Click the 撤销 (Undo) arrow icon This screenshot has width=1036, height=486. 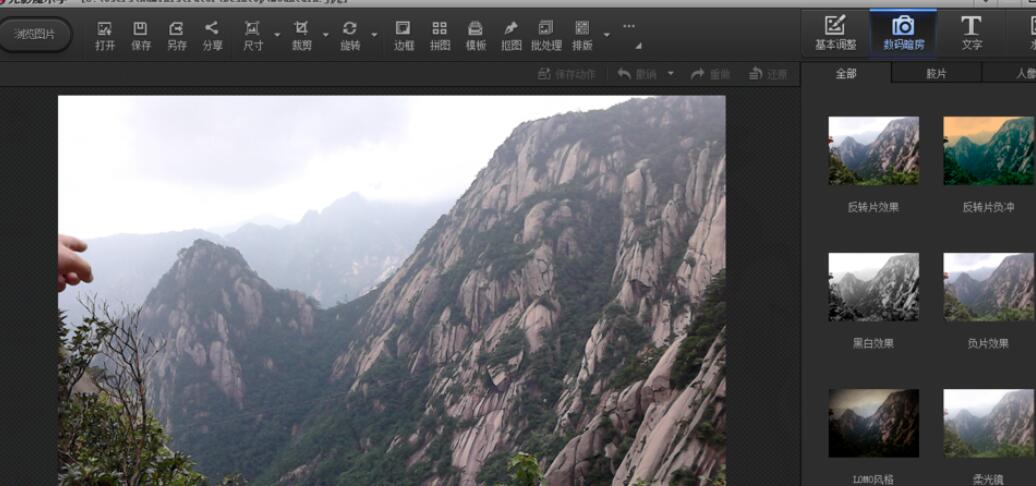(x=624, y=74)
